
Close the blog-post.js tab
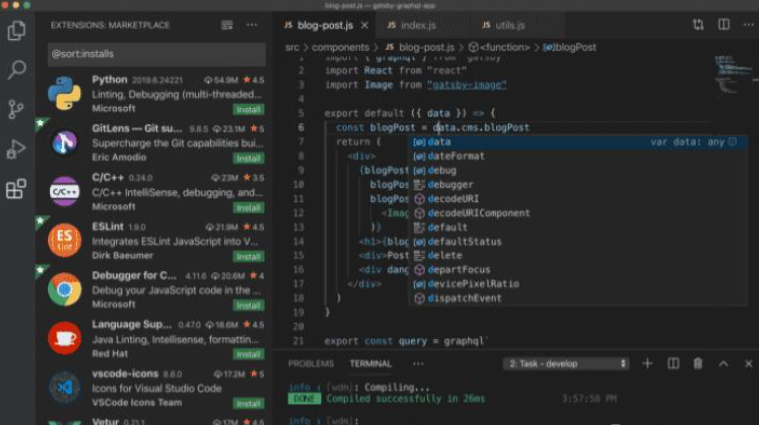point(364,25)
